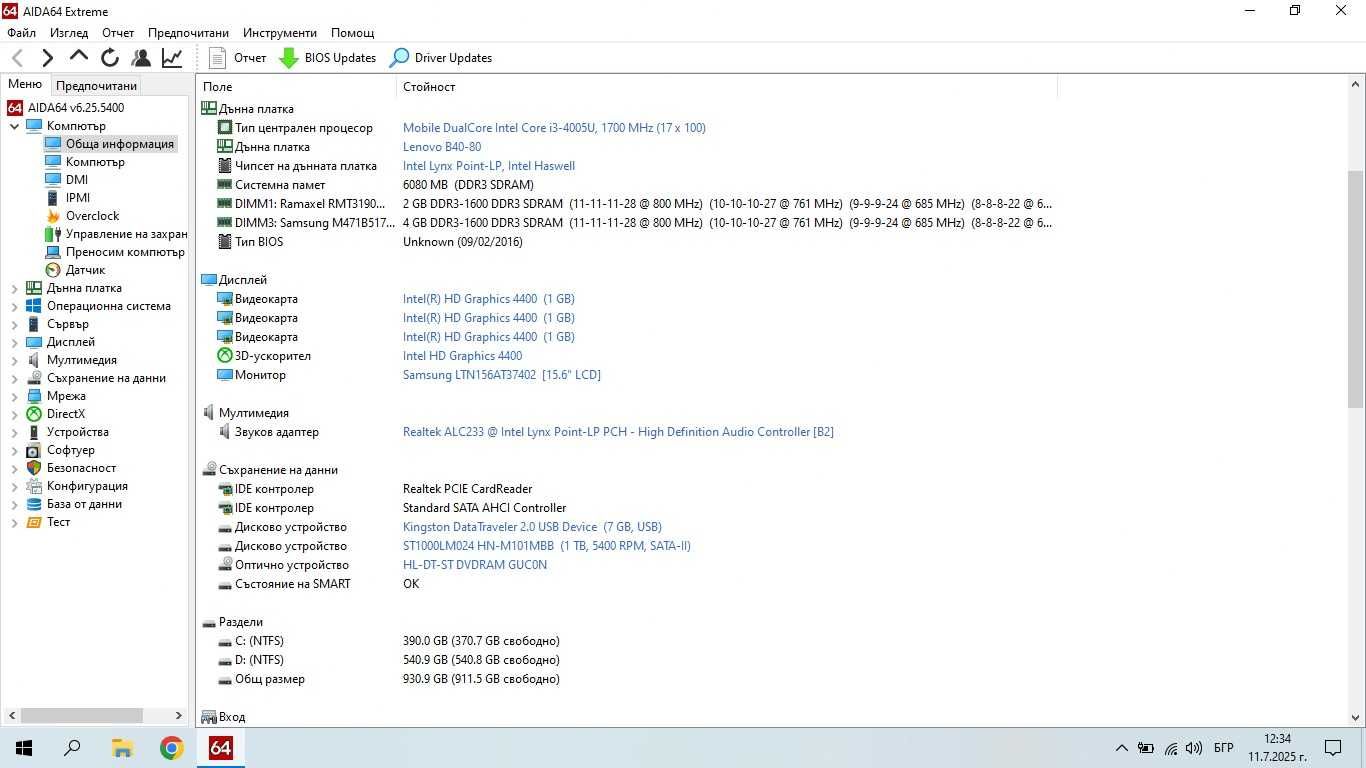Open the Samsung LTN156AT37402 monitor link
This screenshot has width=1366, height=768.
502,375
